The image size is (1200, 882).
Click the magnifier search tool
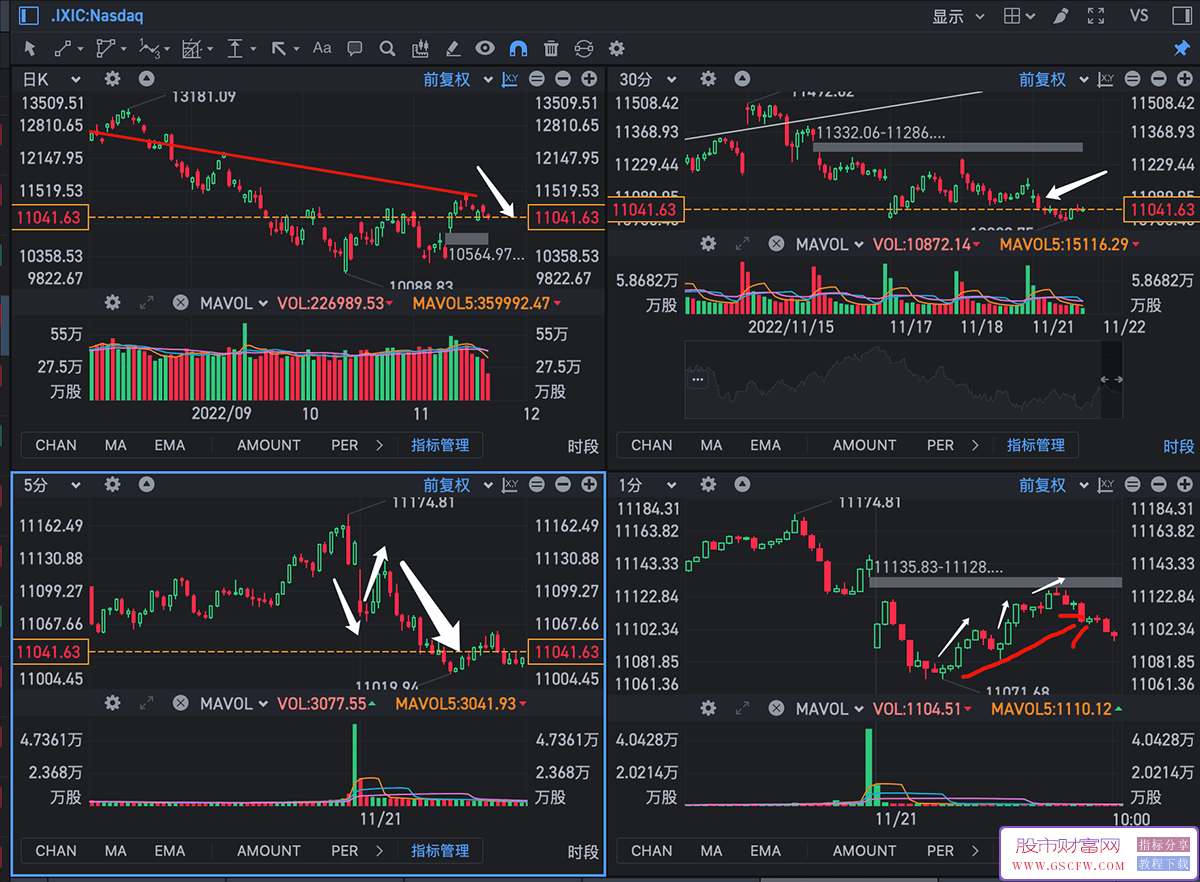388,48
